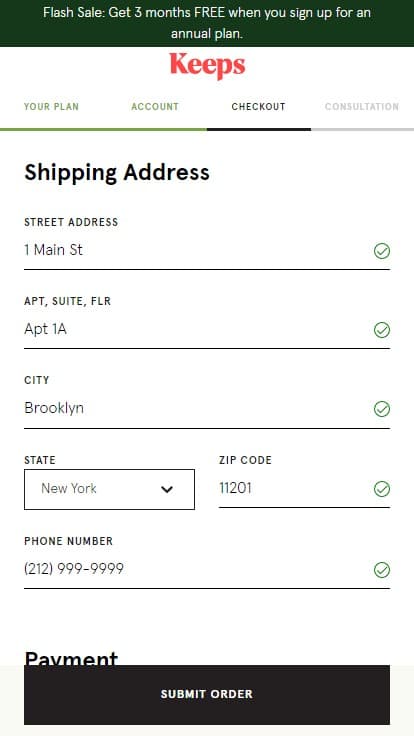
Task: Click the Flash Sale banner
Action: (x=207, y=23)
